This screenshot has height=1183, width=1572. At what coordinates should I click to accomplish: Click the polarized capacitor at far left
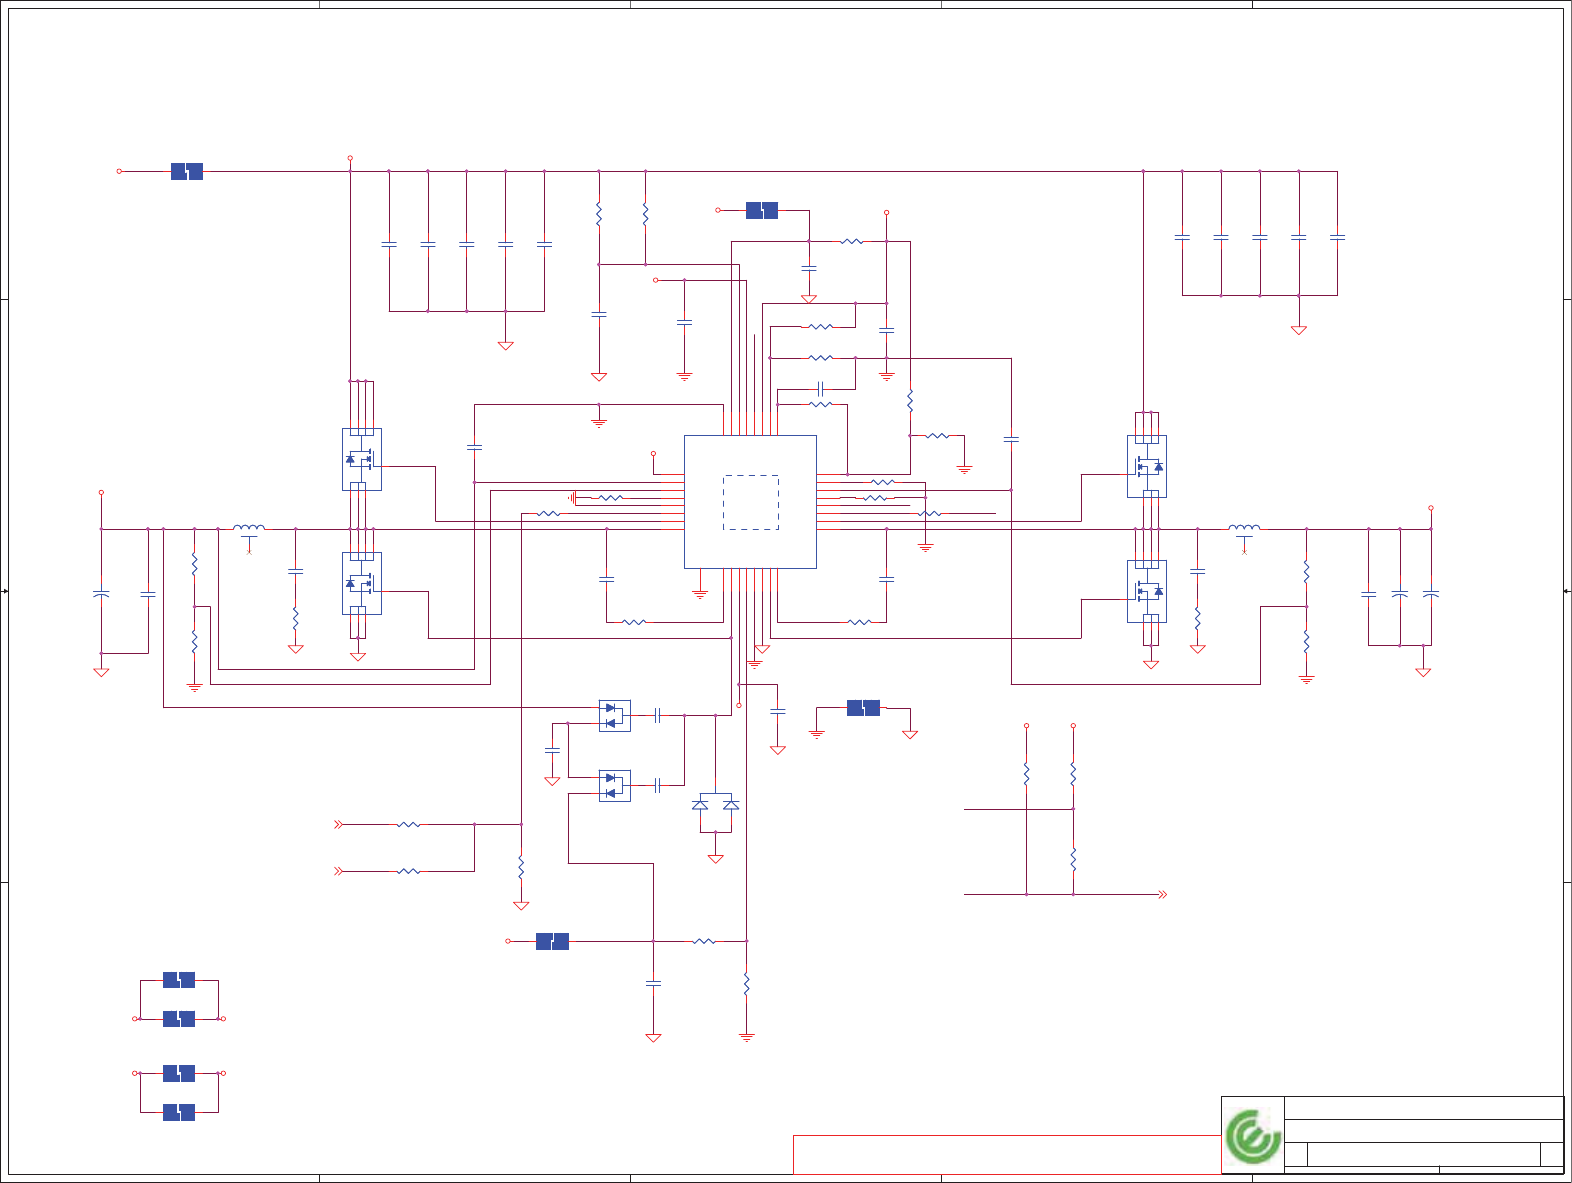click(x=101, y=594)
